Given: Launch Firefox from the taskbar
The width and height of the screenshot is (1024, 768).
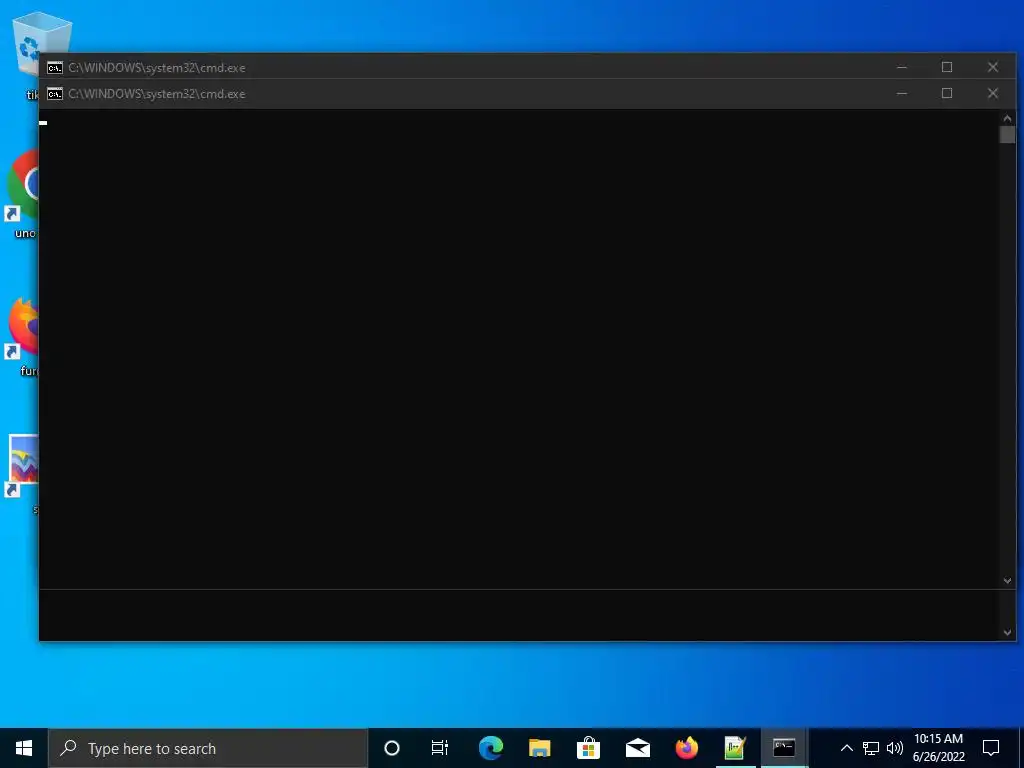Looking at the screenshot, I should [686, 748].
